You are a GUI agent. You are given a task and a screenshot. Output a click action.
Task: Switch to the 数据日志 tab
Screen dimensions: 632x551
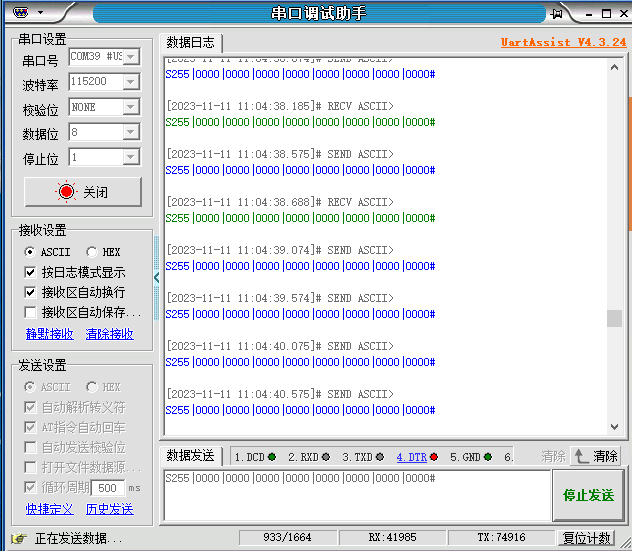191,42
